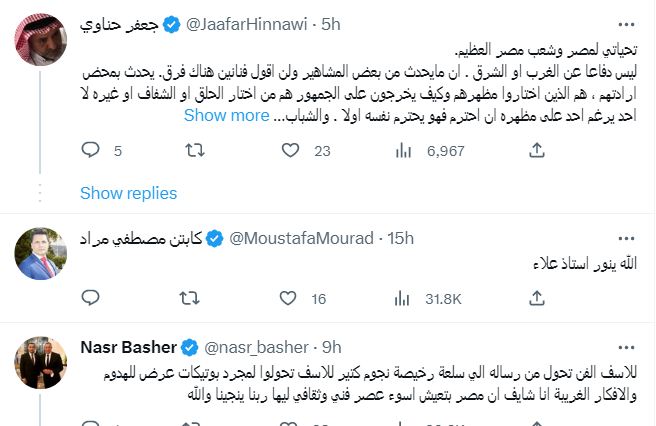
Task: Share Jaafar Hinnawi's tweet
Action: (x=537, y=150)
